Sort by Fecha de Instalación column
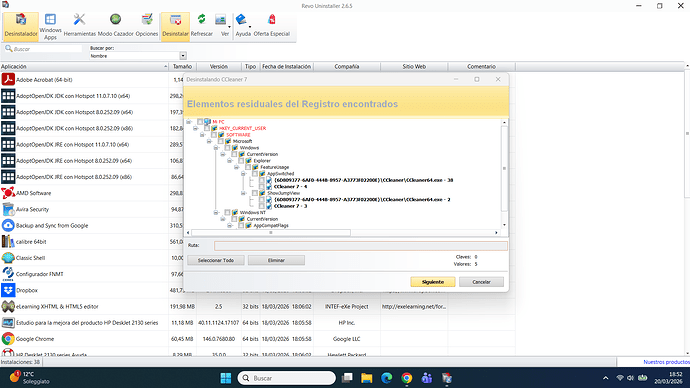 (286, 66)
